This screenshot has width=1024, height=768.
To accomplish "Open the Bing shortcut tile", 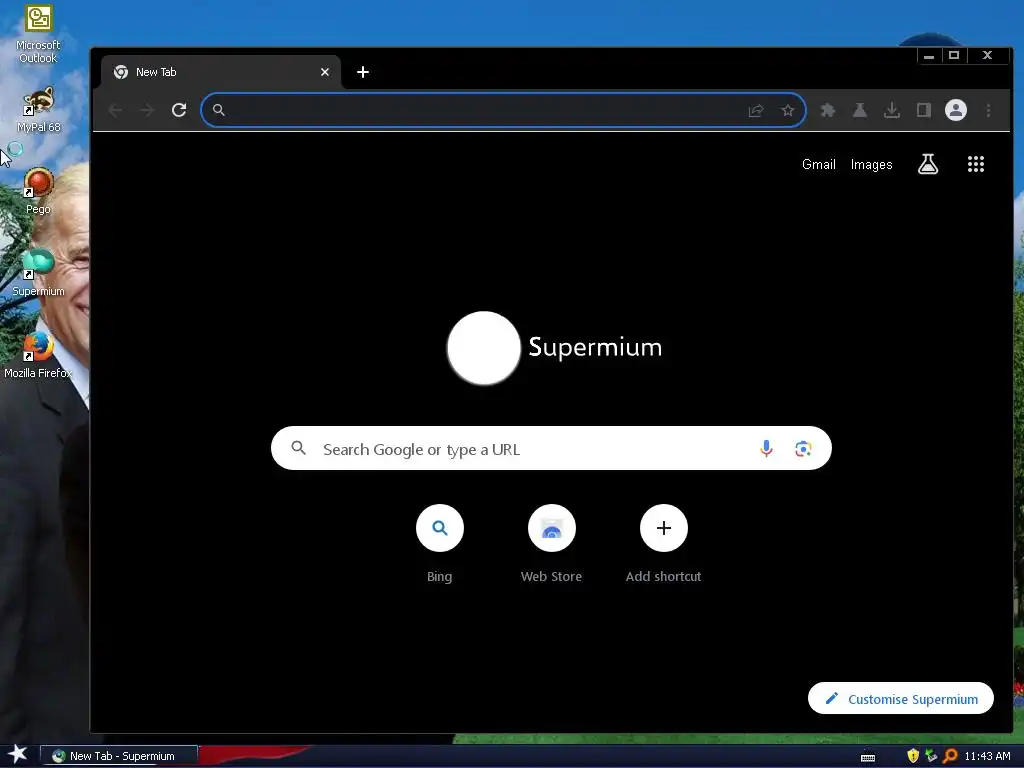I will pyautogui.click(x=440, y=543).
